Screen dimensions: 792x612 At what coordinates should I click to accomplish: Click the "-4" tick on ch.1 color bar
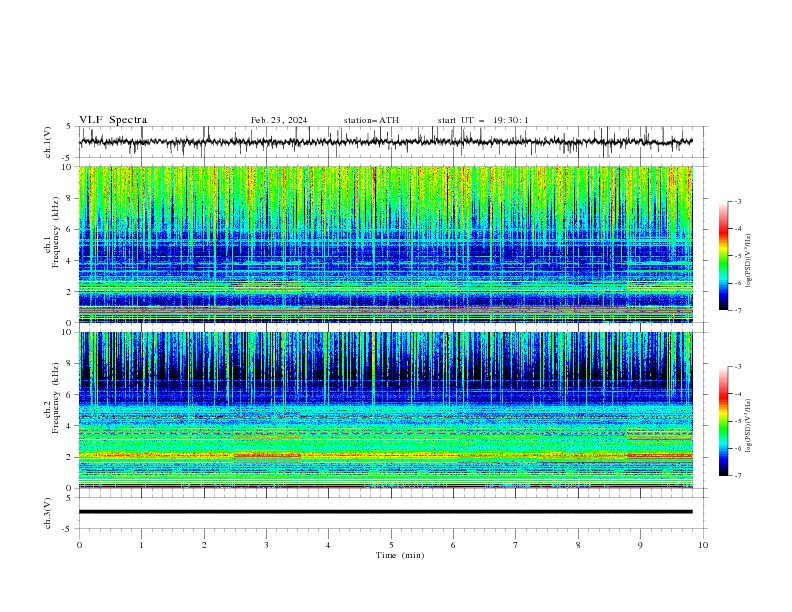738,229
